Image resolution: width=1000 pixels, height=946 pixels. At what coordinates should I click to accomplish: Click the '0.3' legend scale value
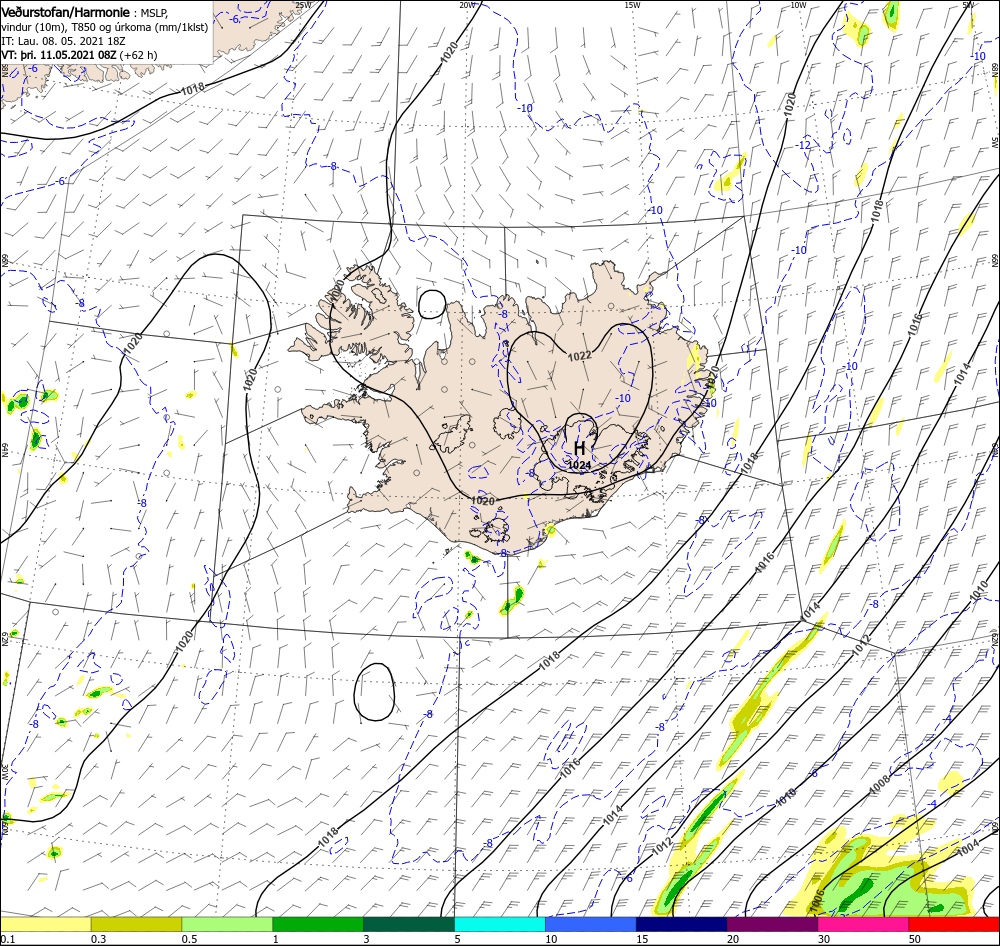pos(99,939)
